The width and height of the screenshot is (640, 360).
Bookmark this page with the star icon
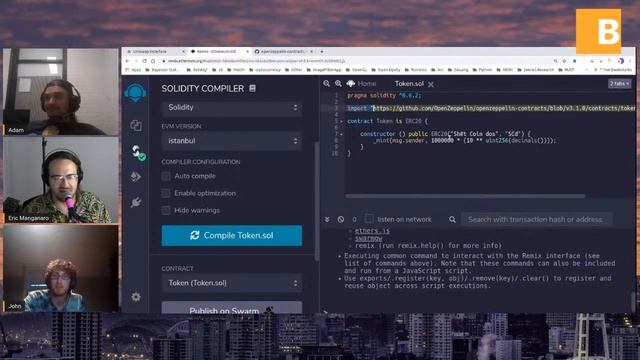coord(574,61)
